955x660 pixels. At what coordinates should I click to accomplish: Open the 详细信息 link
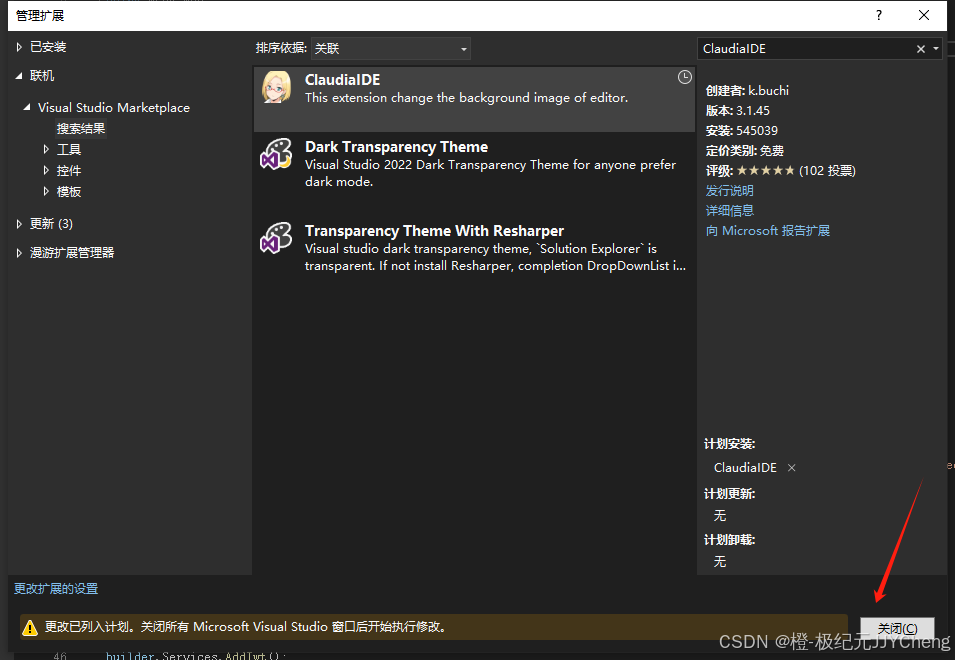730,211
